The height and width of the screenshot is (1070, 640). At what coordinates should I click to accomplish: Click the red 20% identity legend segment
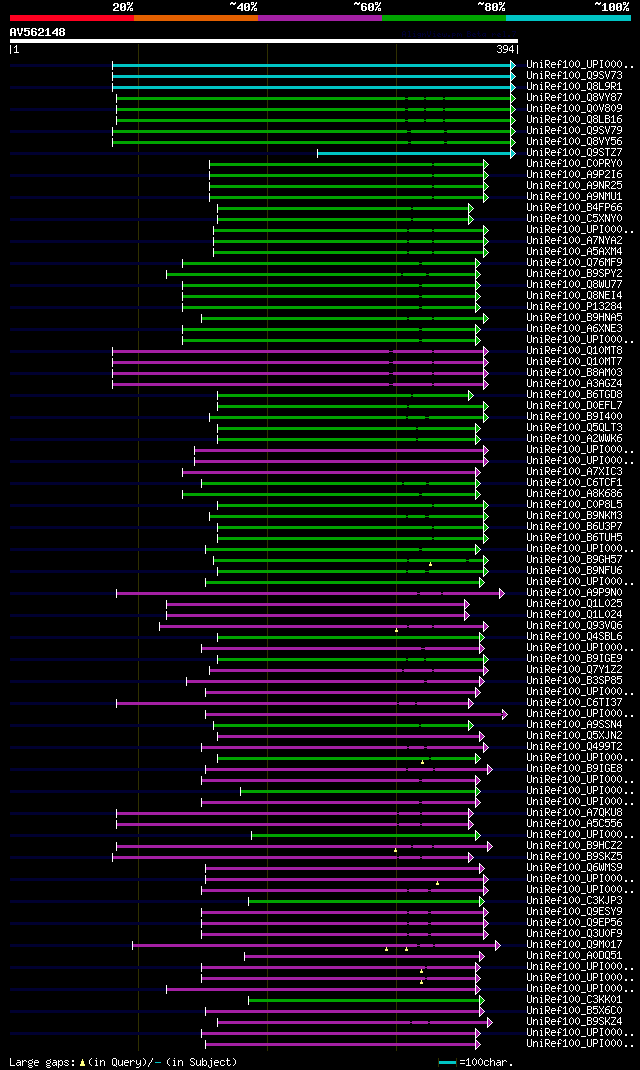[x=72, y=18]
